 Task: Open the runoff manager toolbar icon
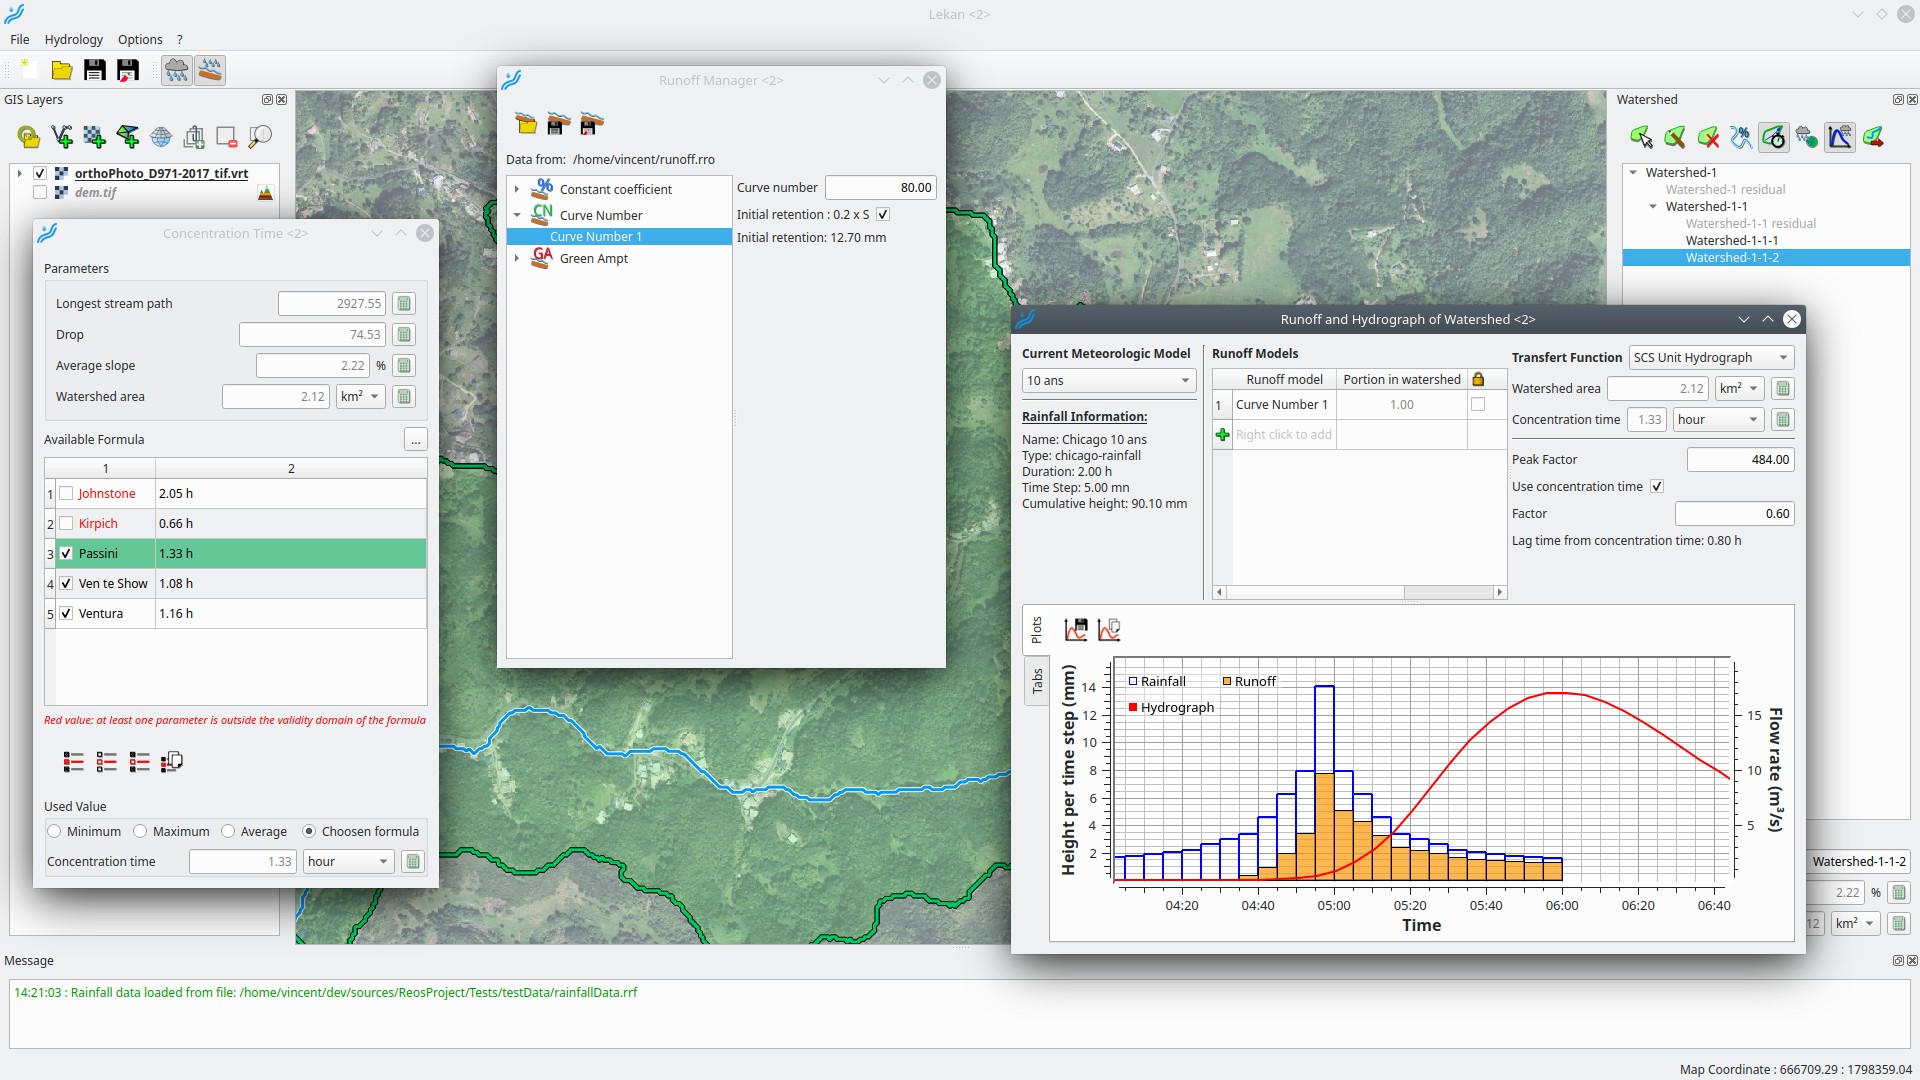pos(210,70)
